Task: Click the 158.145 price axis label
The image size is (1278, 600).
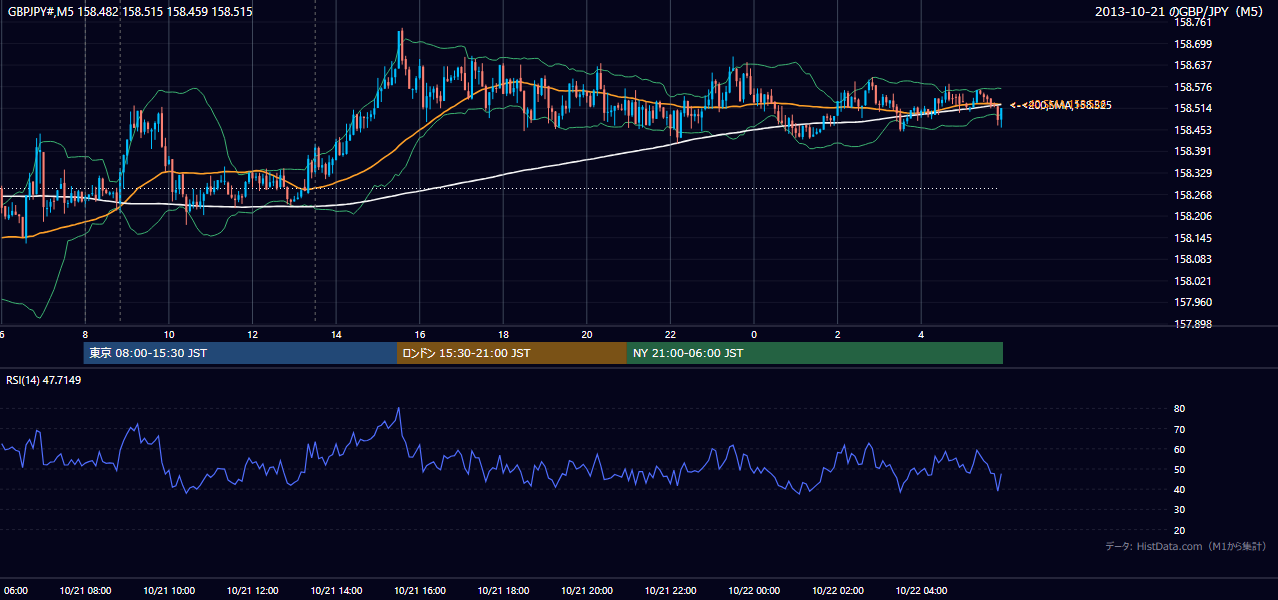Action: coord(1193,238)
